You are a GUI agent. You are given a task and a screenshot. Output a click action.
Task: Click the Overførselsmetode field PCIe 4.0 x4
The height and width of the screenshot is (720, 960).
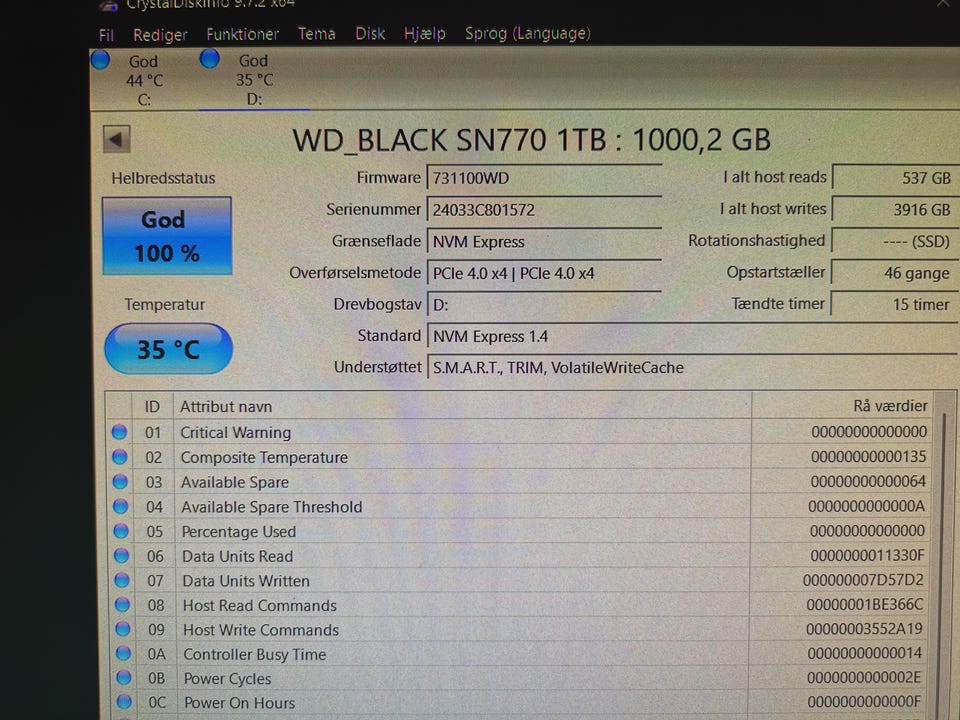pyautogui.click(x=544, y=273)
